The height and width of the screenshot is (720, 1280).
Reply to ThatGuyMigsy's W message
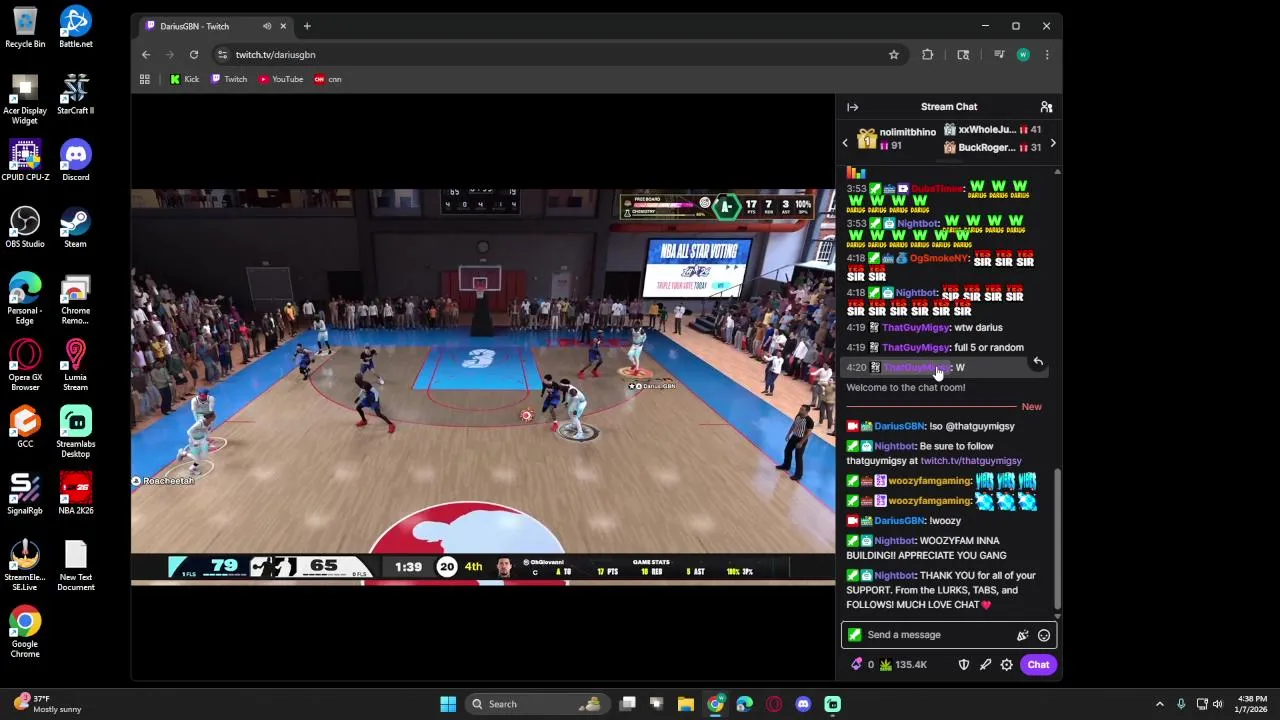tap(1038, 362)
